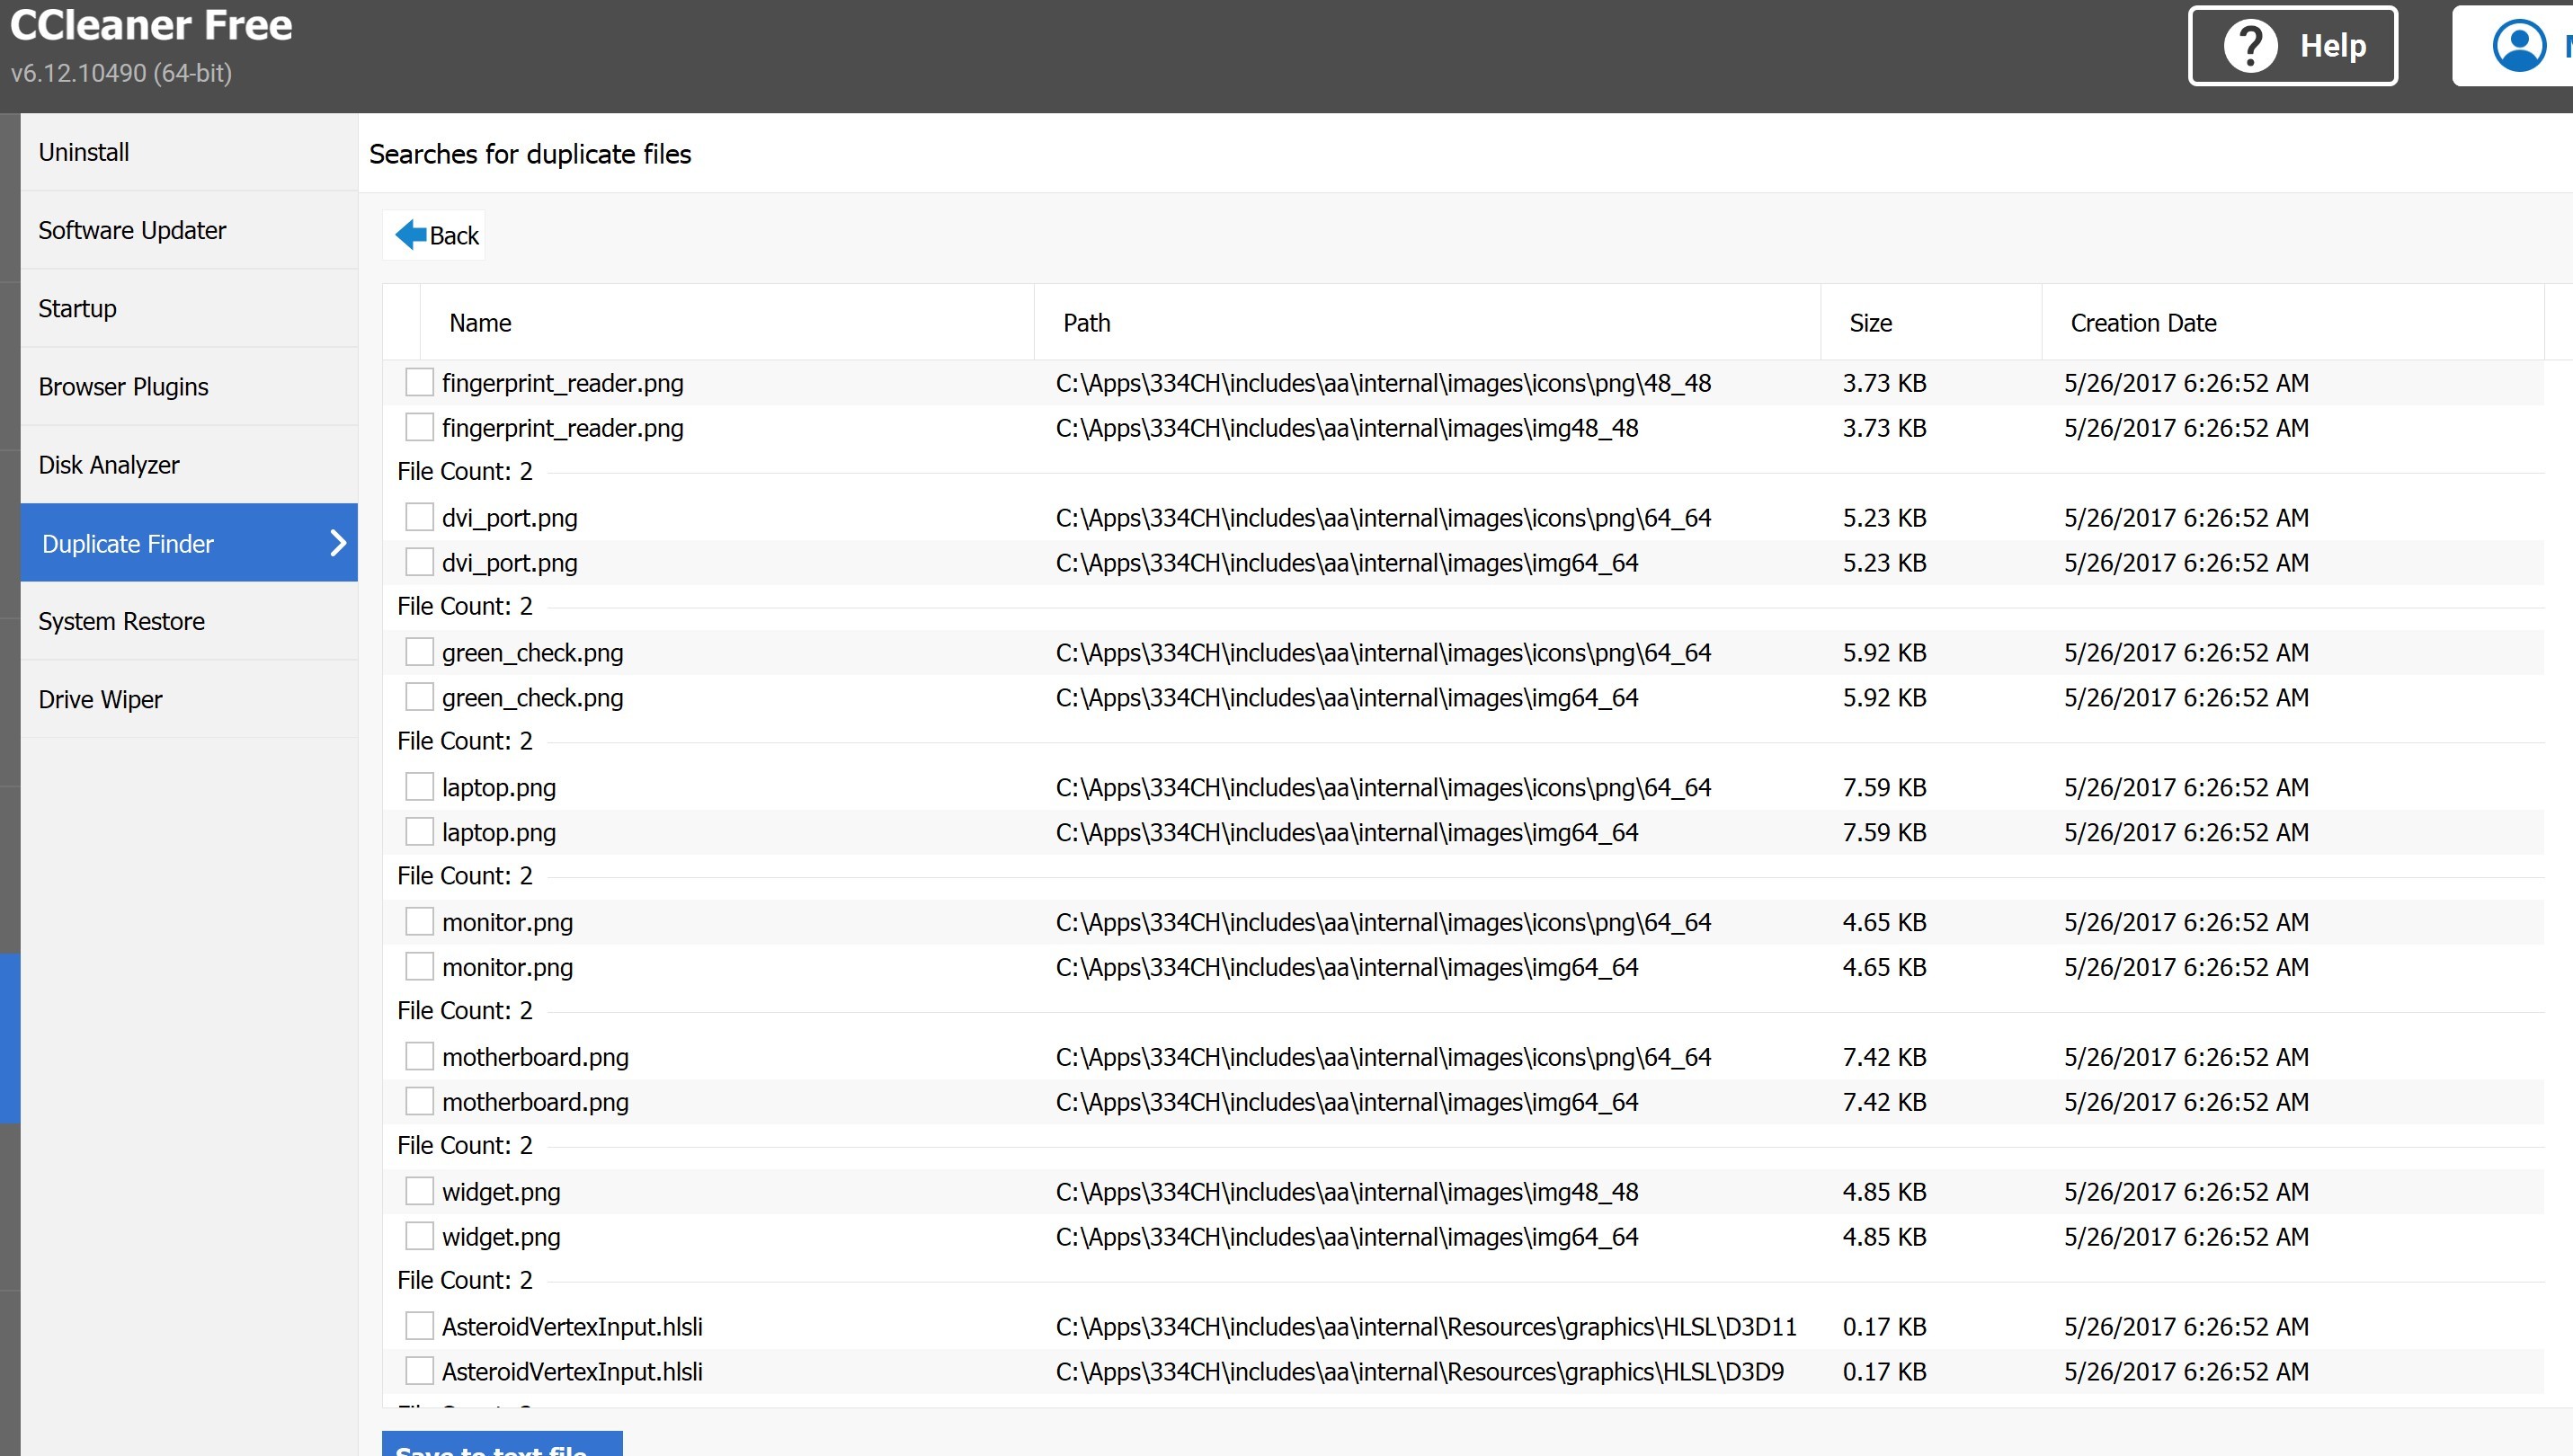Image resolution: width=2573 pixels, height=1456 pixels.
Task: Open Software Updater section
Action: point(189,230)
